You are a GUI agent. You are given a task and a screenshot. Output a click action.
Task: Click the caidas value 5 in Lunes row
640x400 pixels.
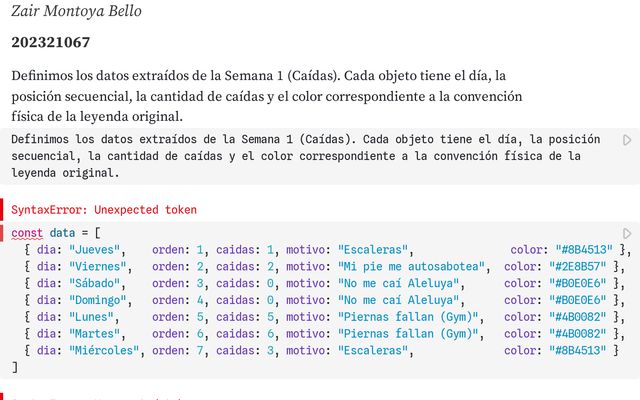click(x=270, y=317)
